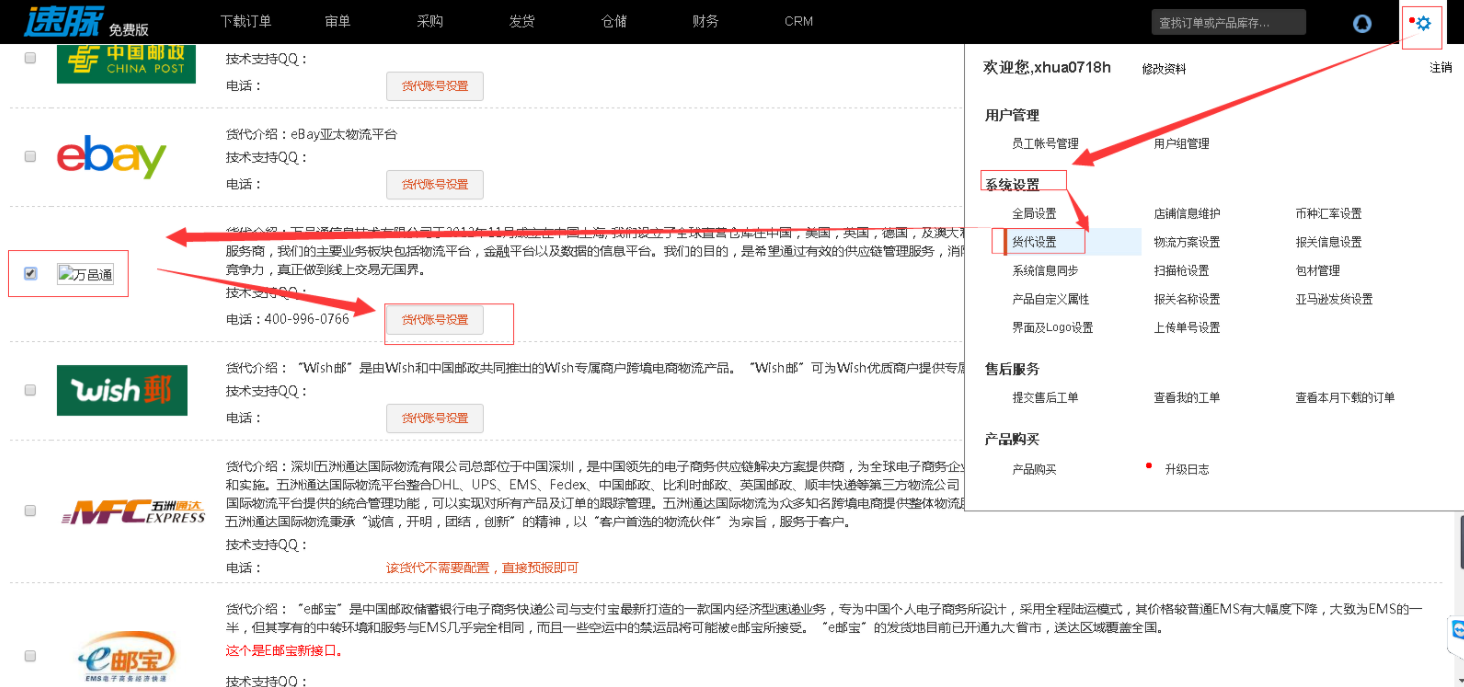Tick the eBay forwarder checkbox
This screenshot has width=1464, height=687.
coord(30,157)
